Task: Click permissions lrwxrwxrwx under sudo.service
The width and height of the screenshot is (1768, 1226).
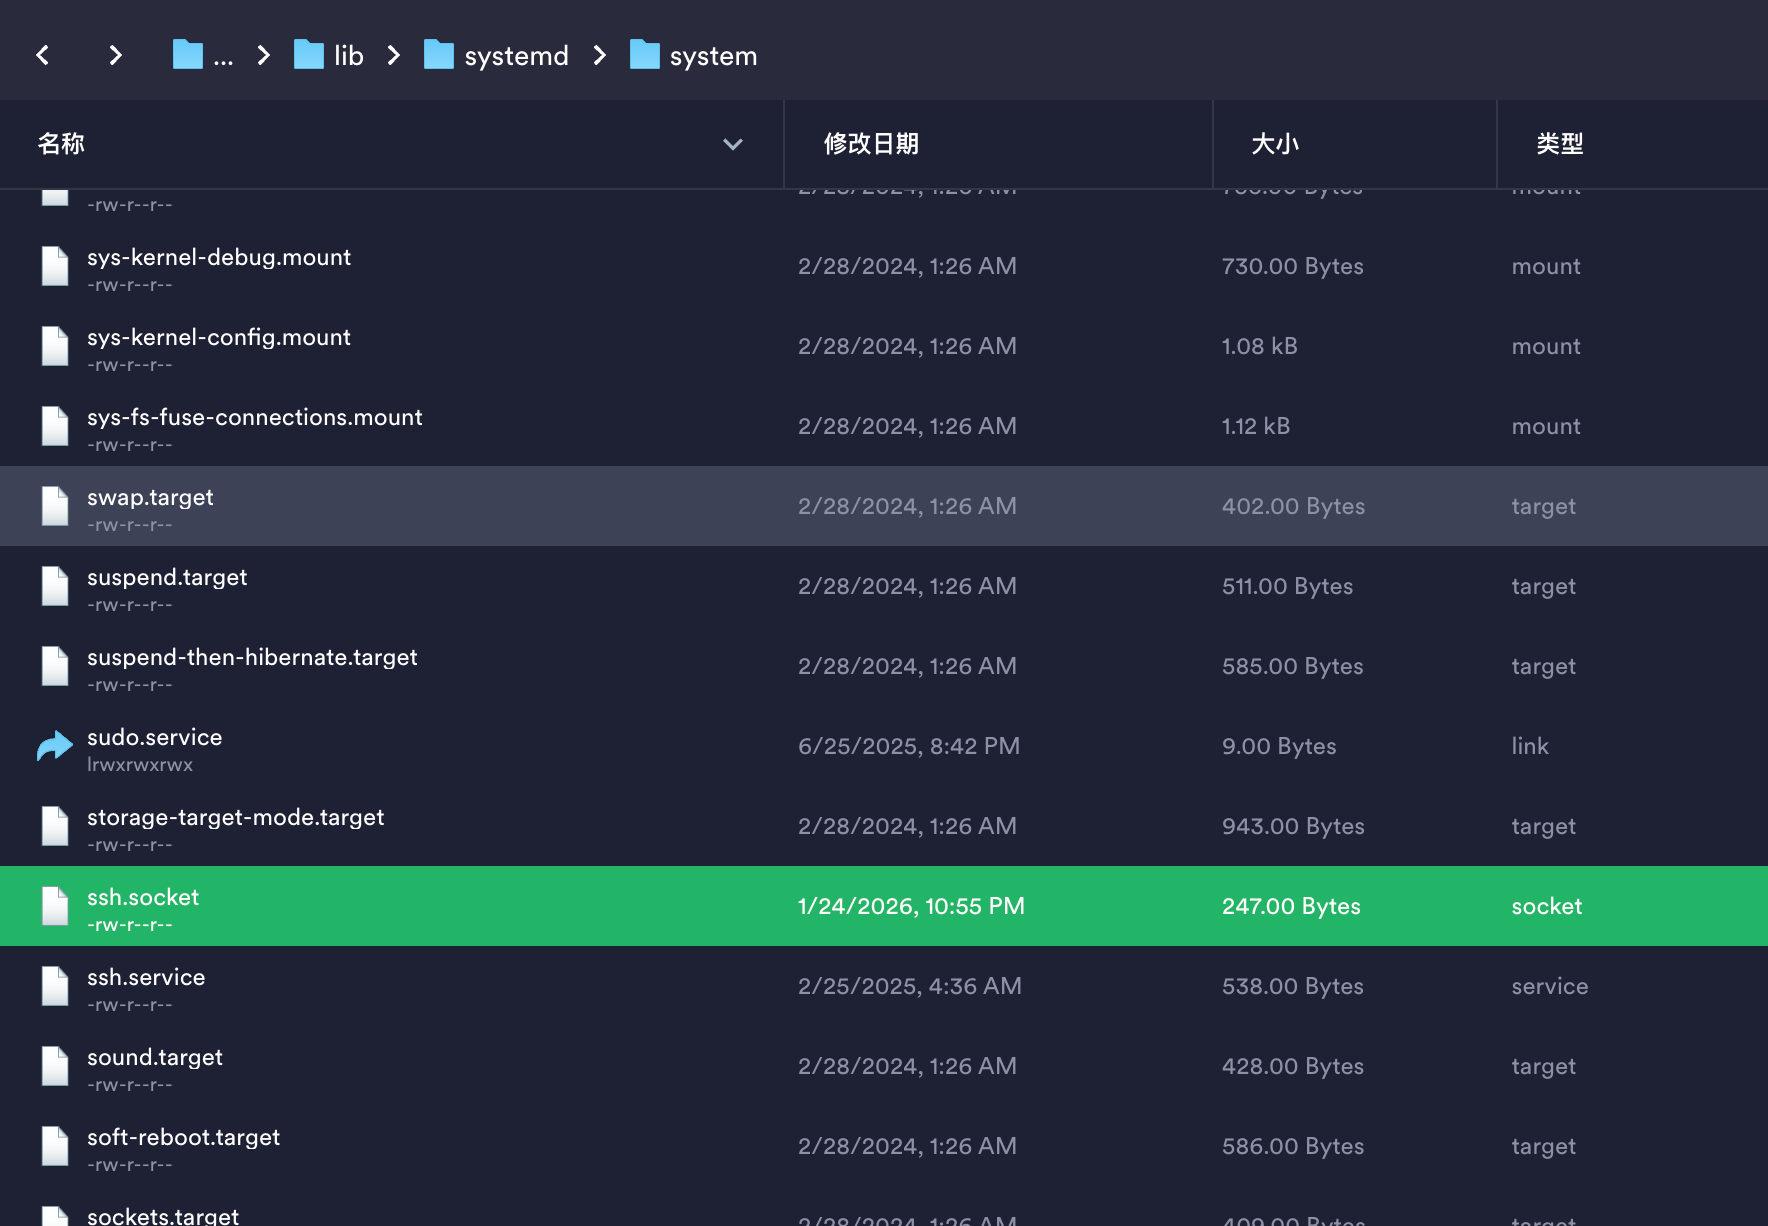Action: tap(140, 765)
